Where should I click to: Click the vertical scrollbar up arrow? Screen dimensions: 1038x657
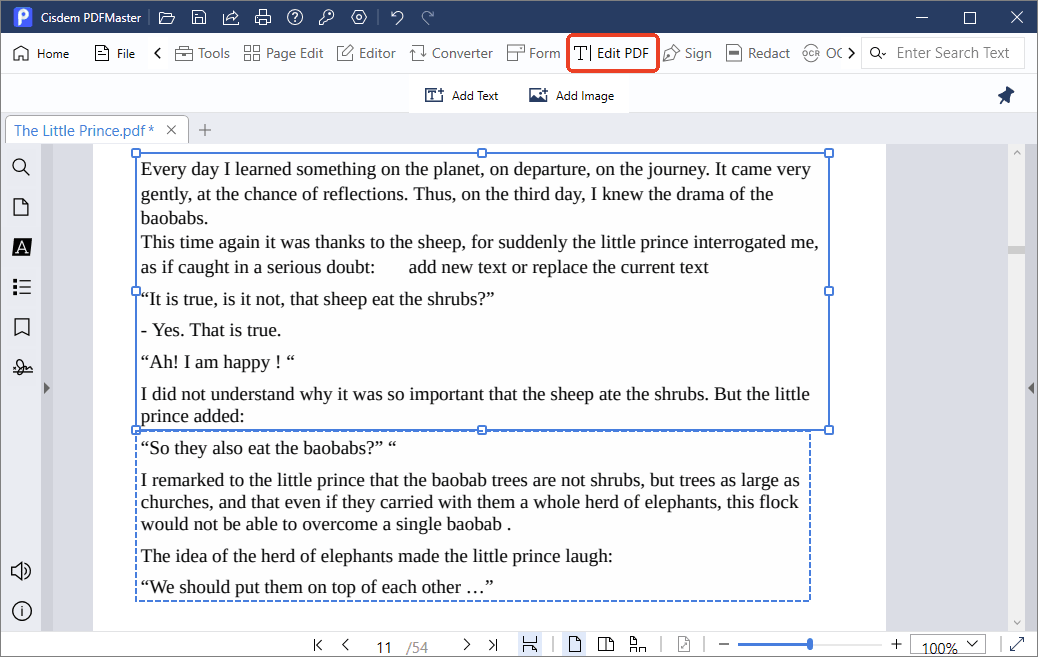[x=1017, y=153]
